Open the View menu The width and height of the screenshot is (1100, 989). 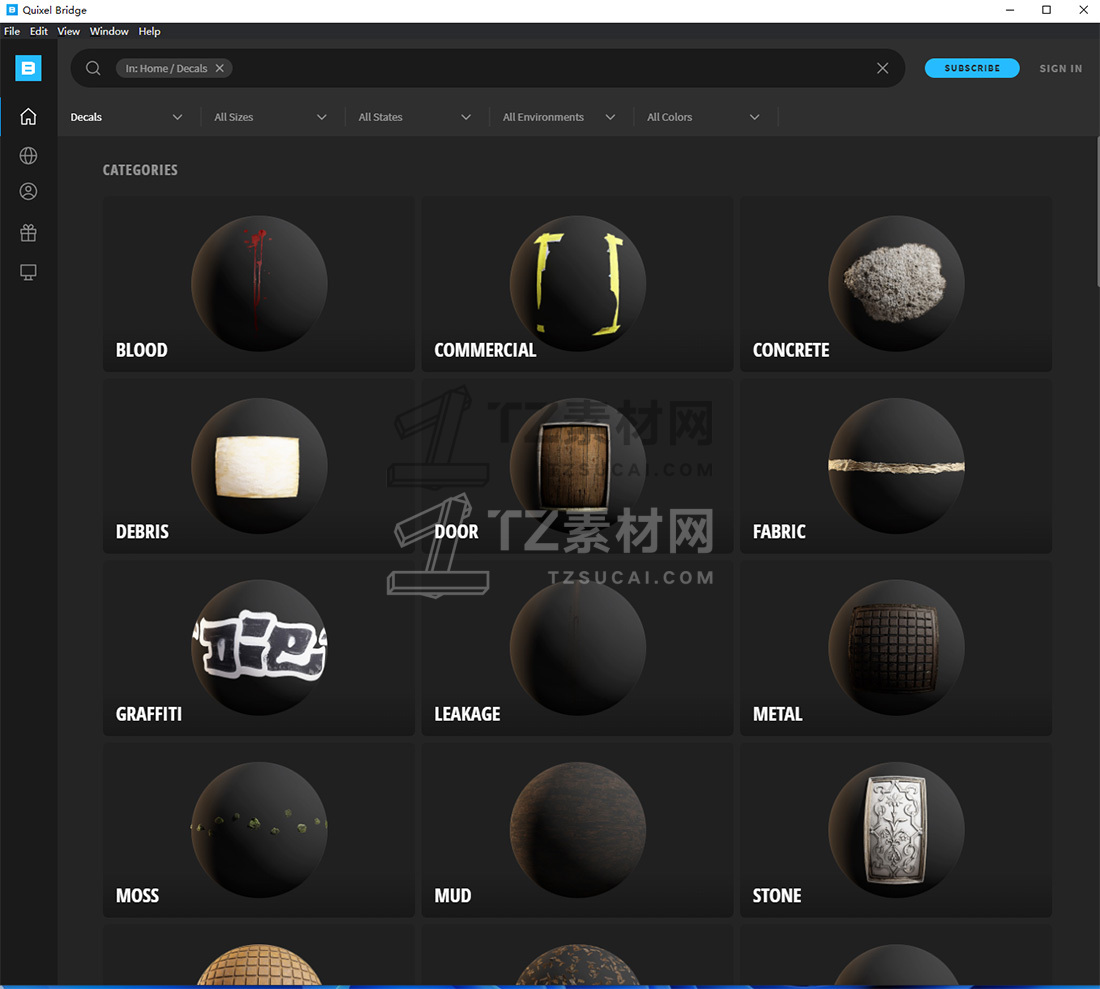pyautogui.click(x=68, y=32)
